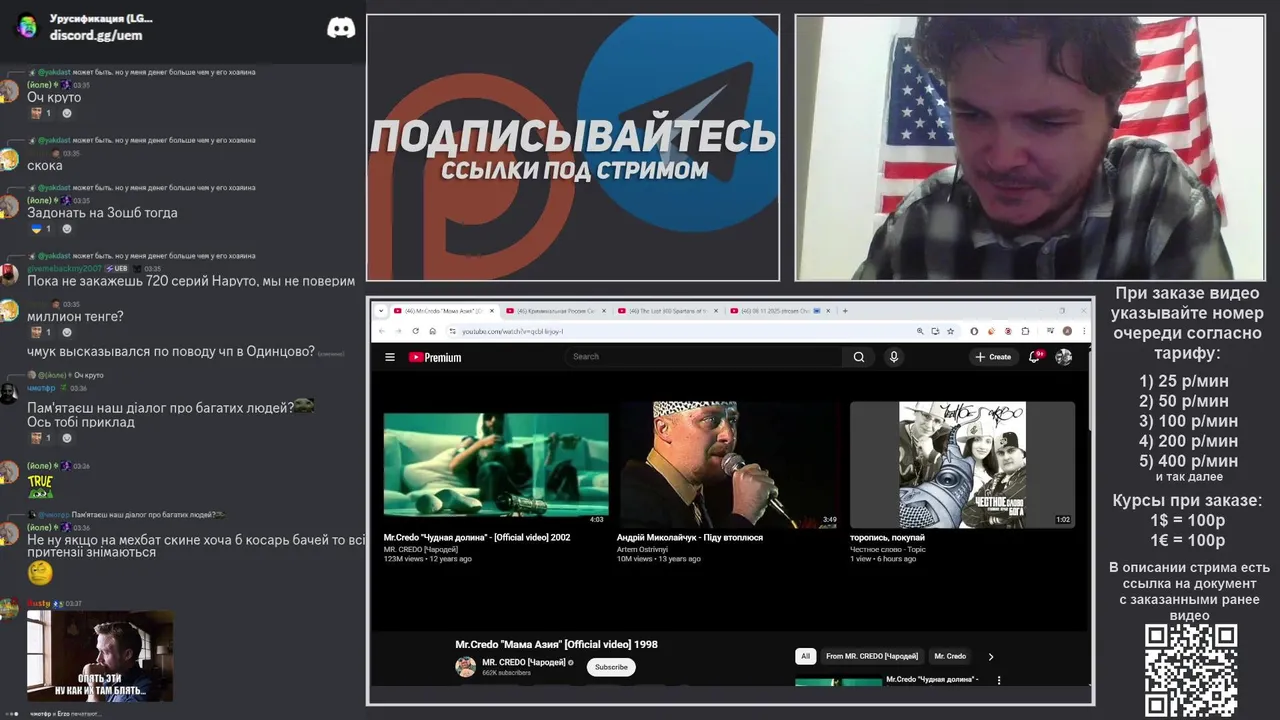Switch to The Lost 600 Spartans tab
1280x720 pixels.
[667, 311]
